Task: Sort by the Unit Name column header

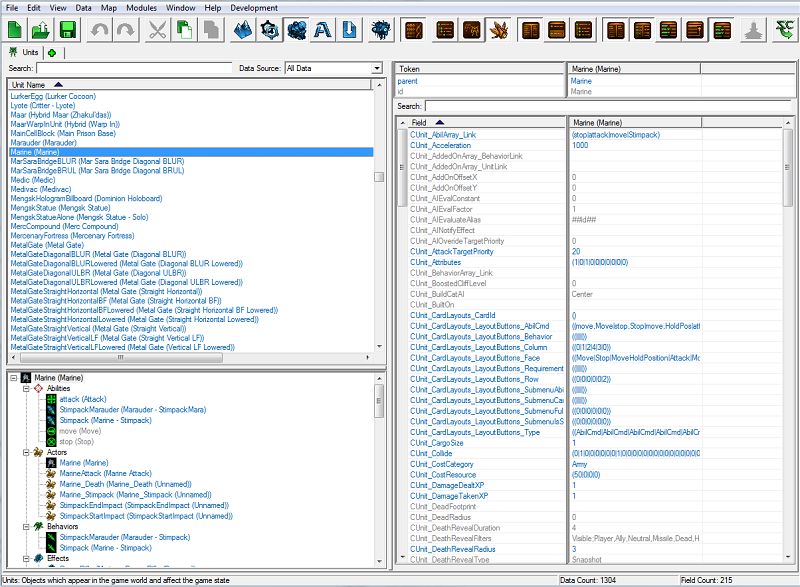Action: point(190,85)
